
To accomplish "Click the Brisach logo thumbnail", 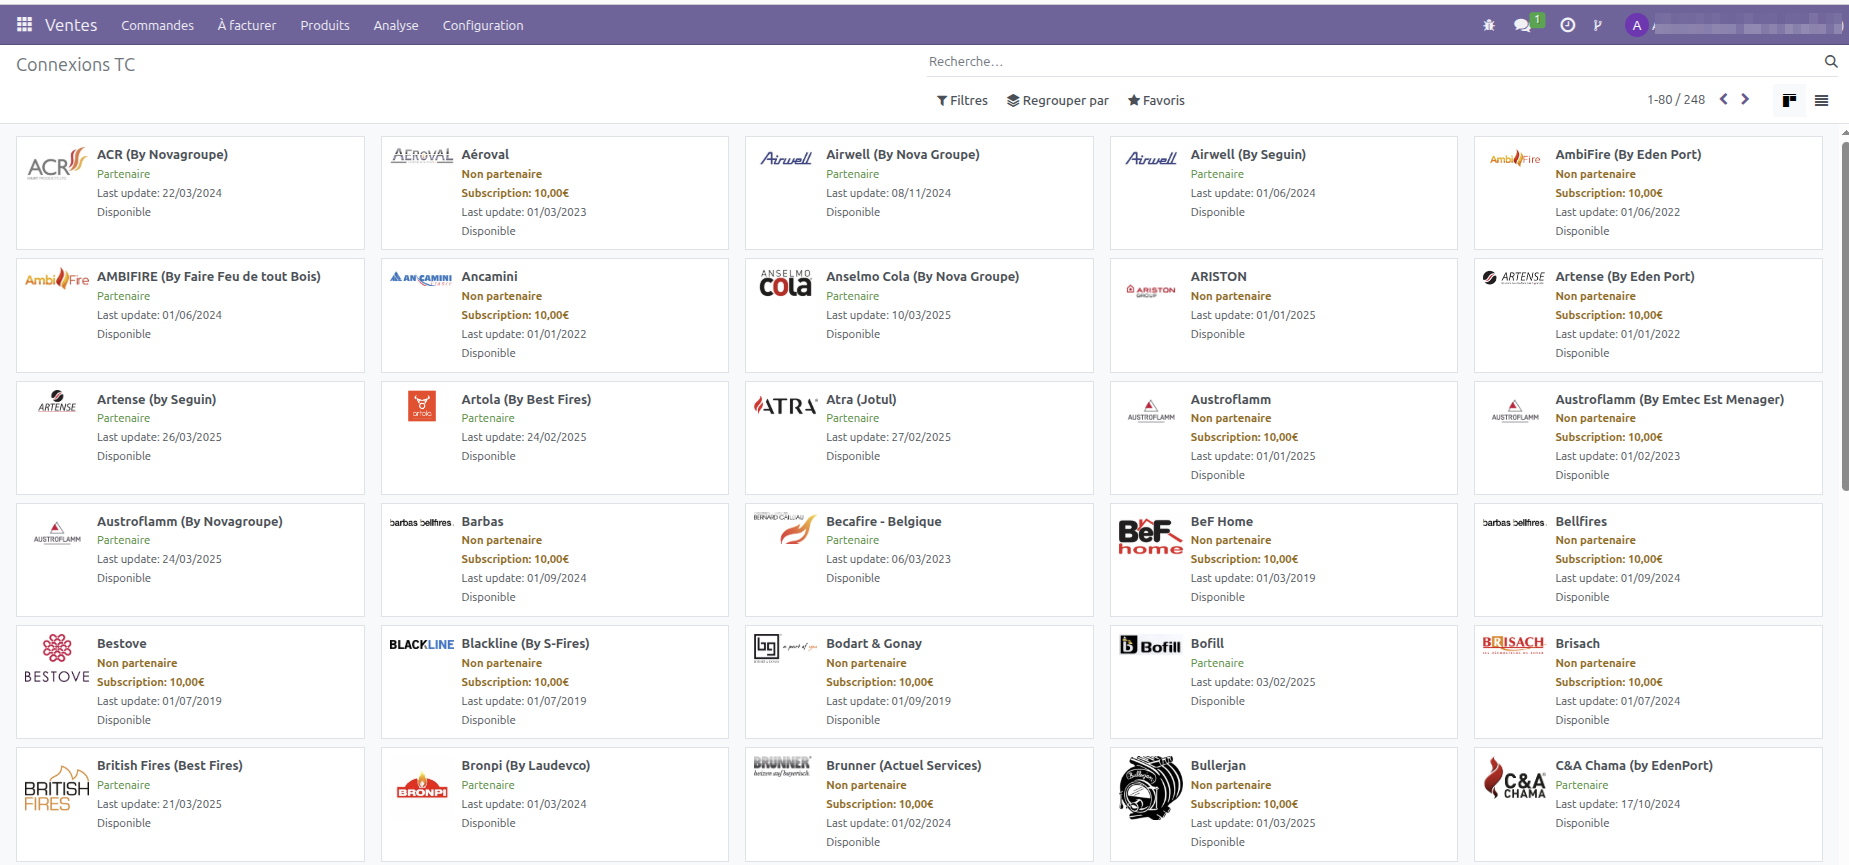I will click(1514, 644).
